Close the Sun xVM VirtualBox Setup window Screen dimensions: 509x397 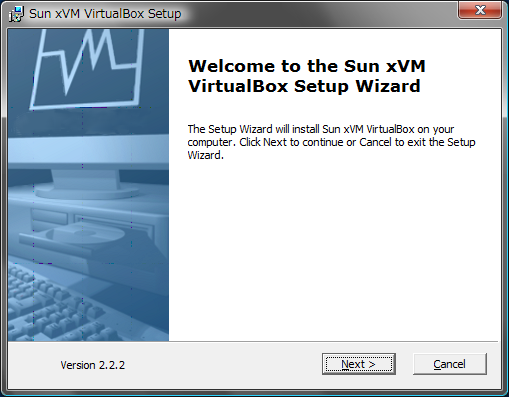pos(480,10)
